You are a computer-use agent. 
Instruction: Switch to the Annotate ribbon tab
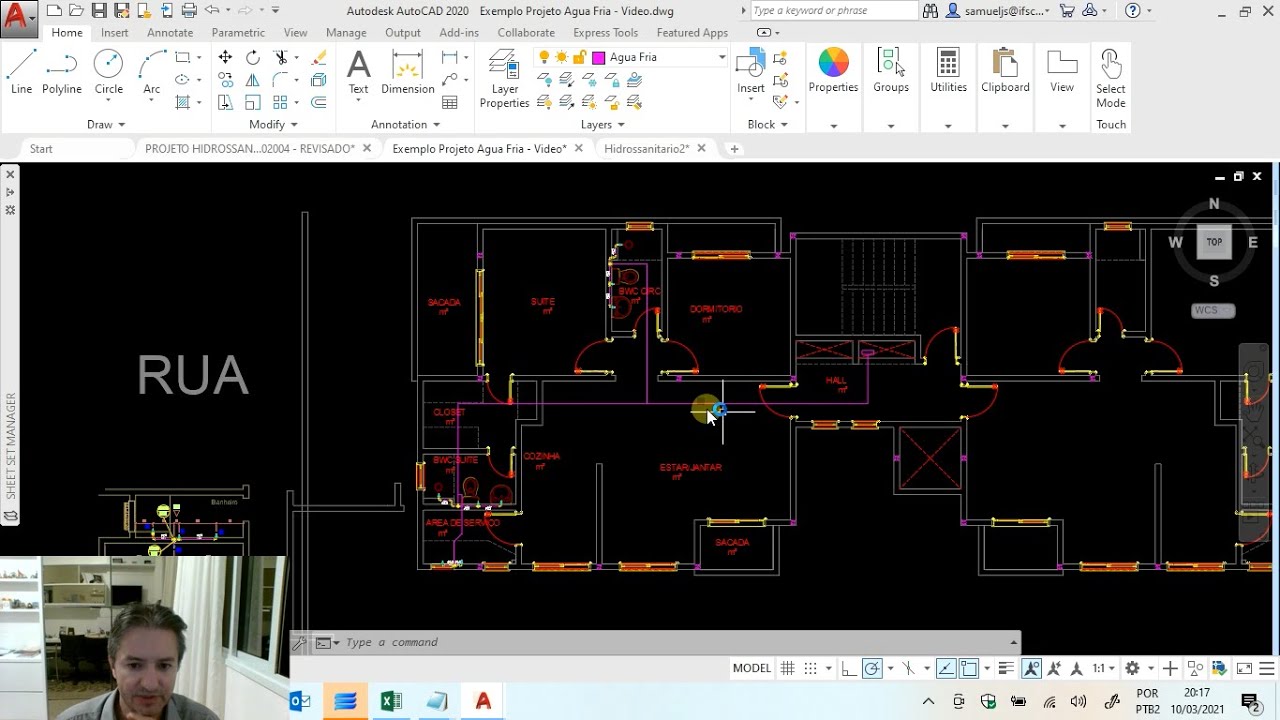coord(170,32)
